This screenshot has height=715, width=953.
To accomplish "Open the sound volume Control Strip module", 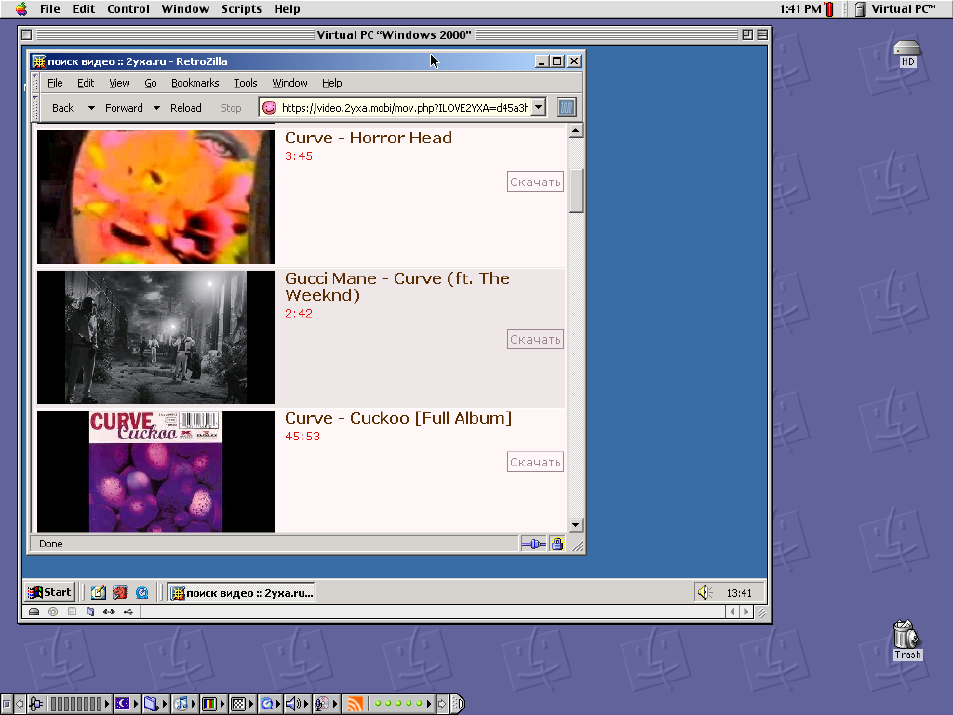I will [297, 704].
